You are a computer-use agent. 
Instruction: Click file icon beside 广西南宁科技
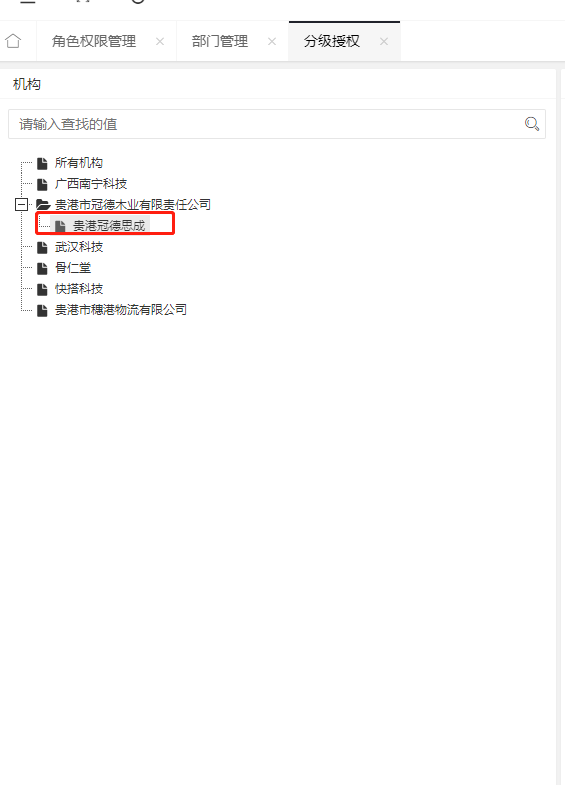click(43, 184)
